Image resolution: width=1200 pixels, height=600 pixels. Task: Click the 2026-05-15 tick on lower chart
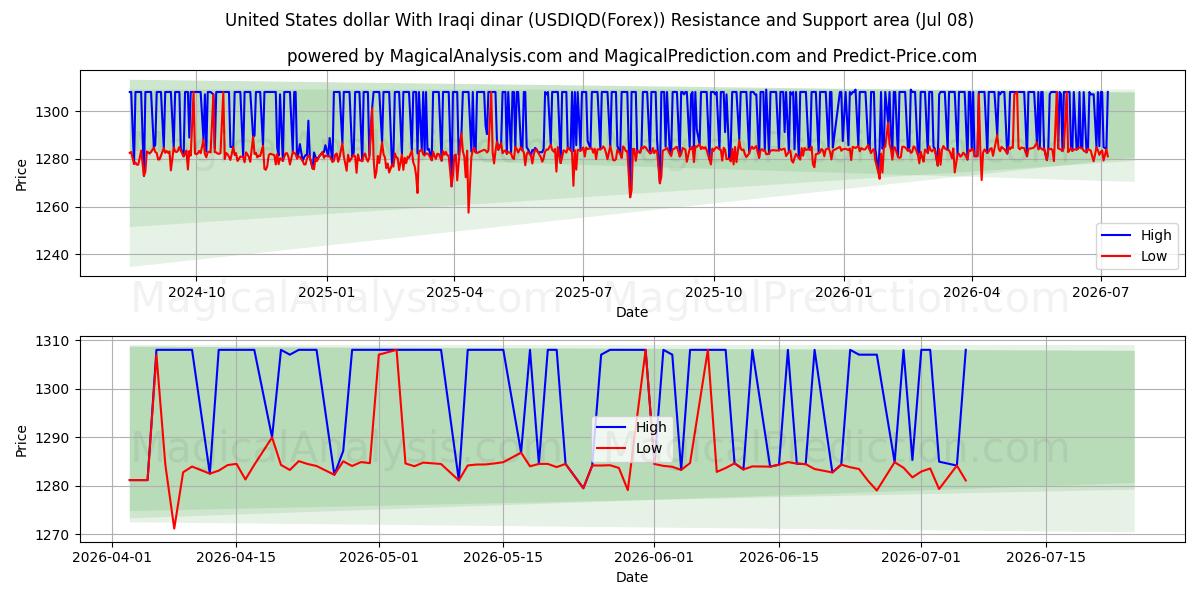click(504, 558)
